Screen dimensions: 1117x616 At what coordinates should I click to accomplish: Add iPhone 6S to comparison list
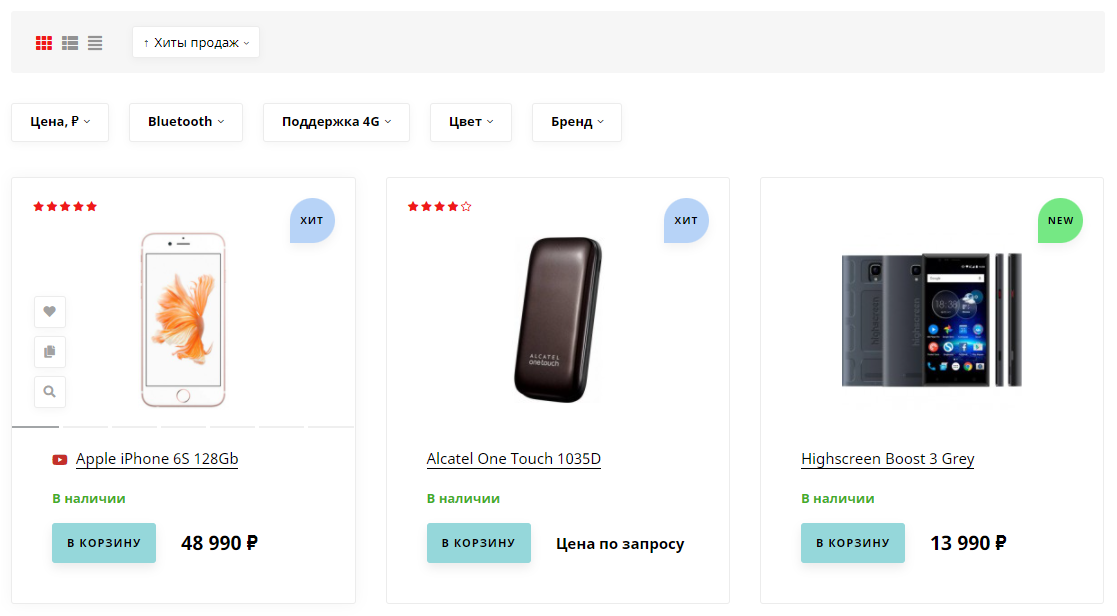(x=50, y=352)
